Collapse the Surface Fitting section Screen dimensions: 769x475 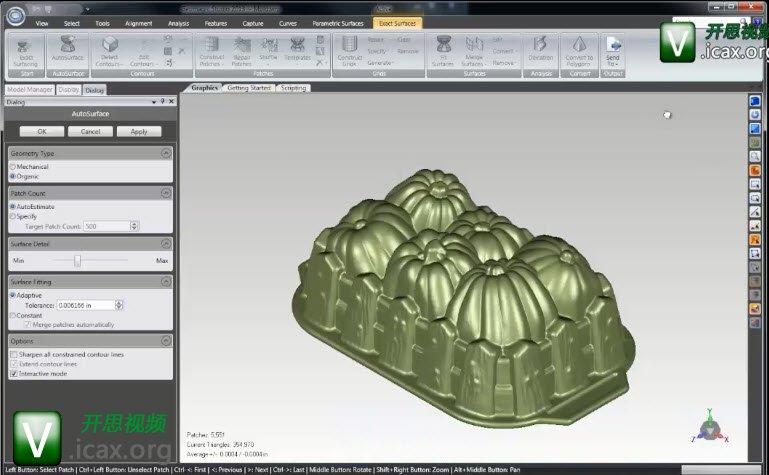point(166,282)
